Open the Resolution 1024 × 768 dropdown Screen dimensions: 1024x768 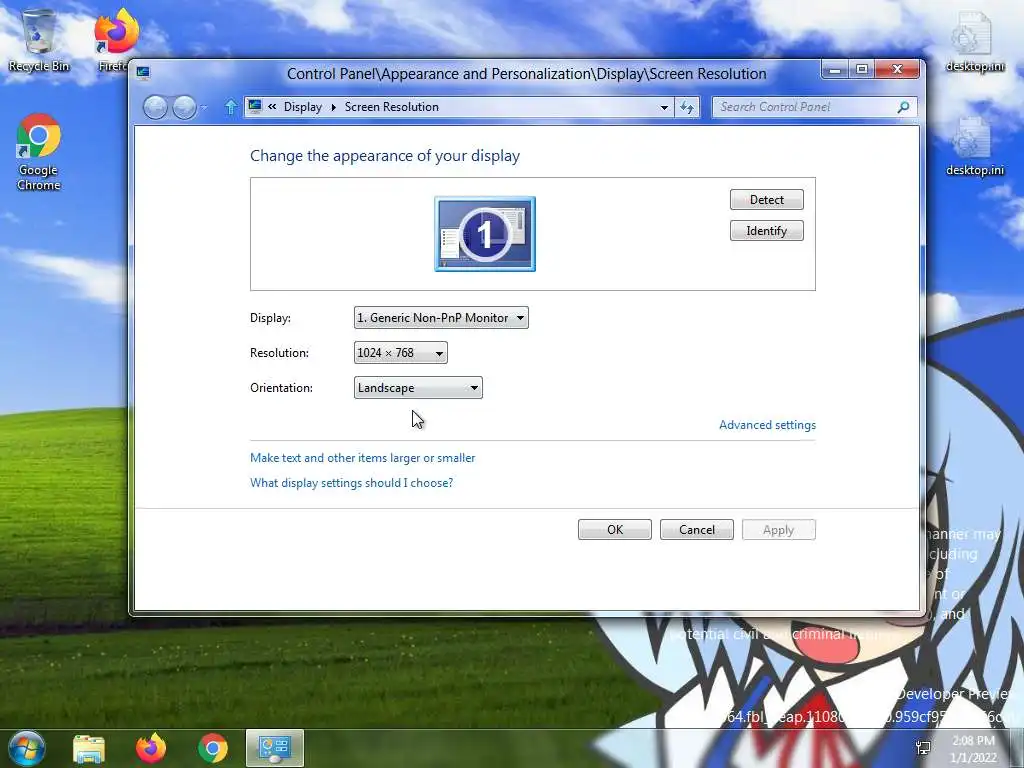[x=400, y=353]
